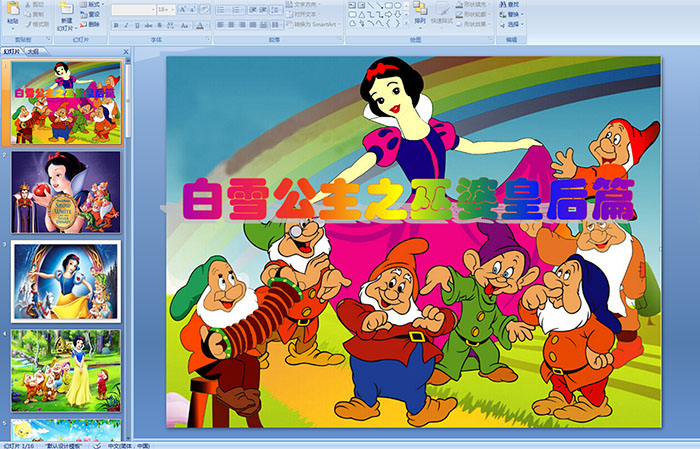Toggle Strikethrough (abc) formatting
This screenshot has width=700, height=449.
[x=148, y=25]
